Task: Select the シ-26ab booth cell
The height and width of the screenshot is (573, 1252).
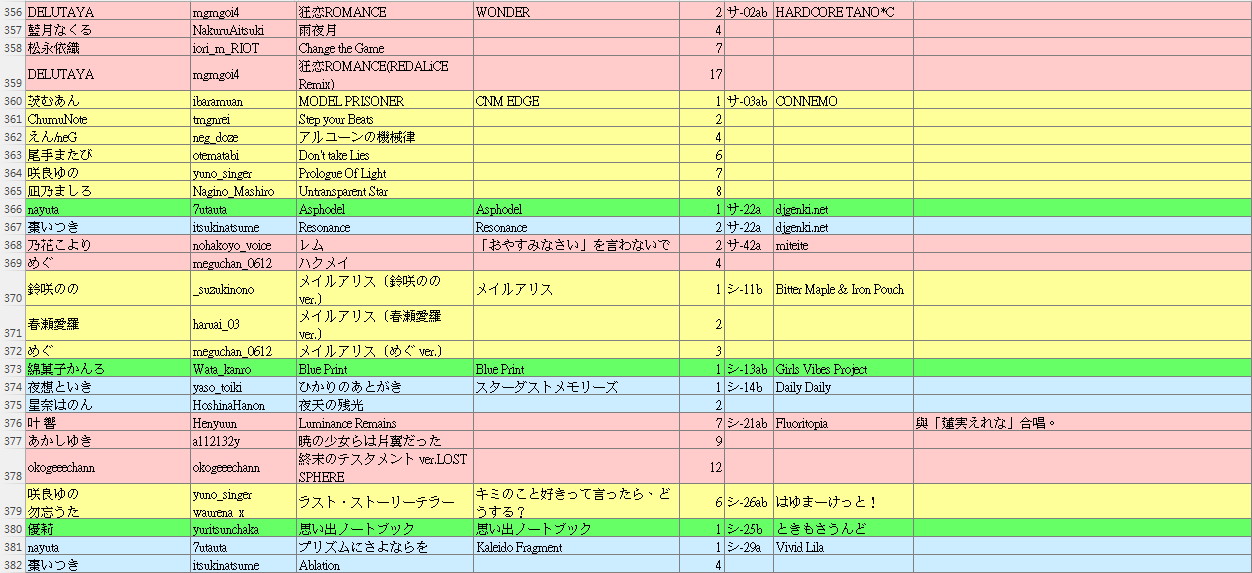Action: pyautogui.click(x=748, y=502)
